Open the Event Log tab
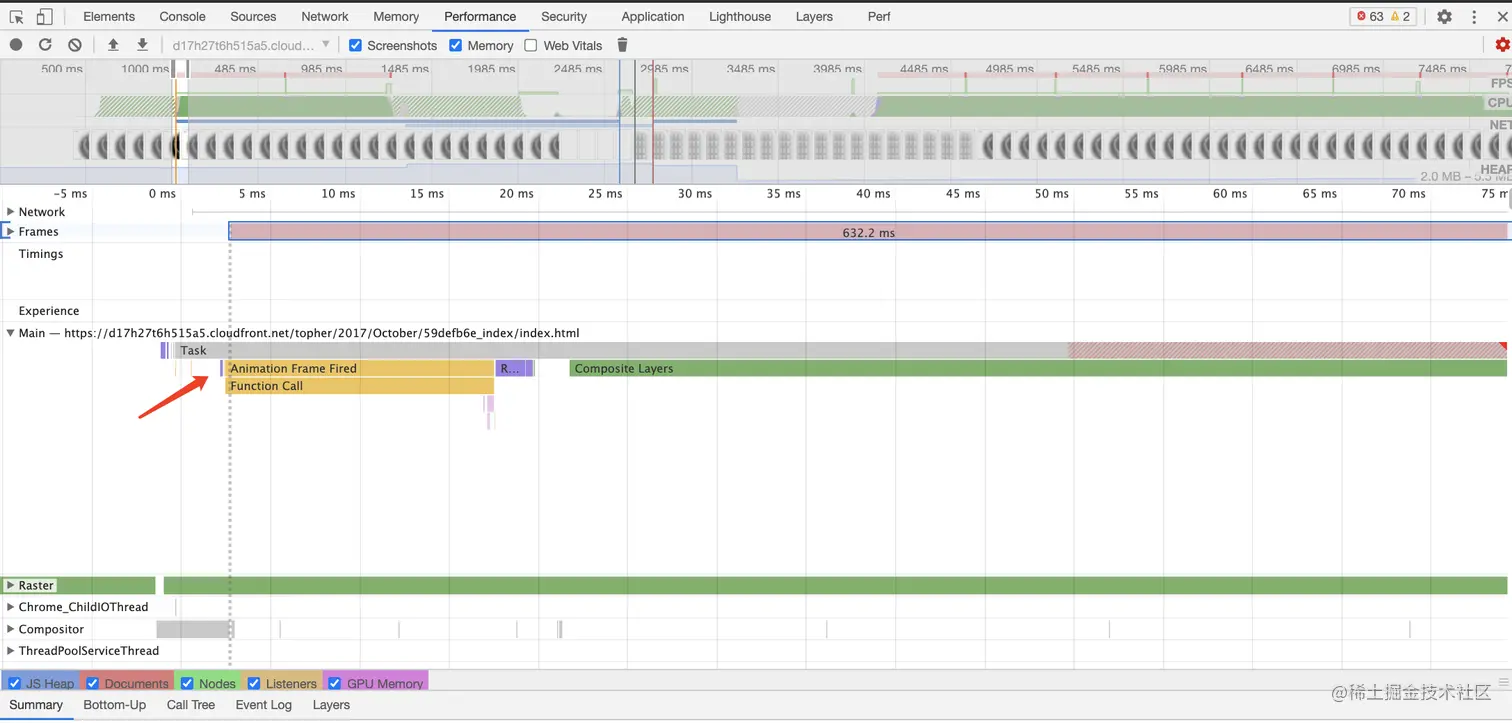Screen dimensions: 1512x723 (264, 705)
